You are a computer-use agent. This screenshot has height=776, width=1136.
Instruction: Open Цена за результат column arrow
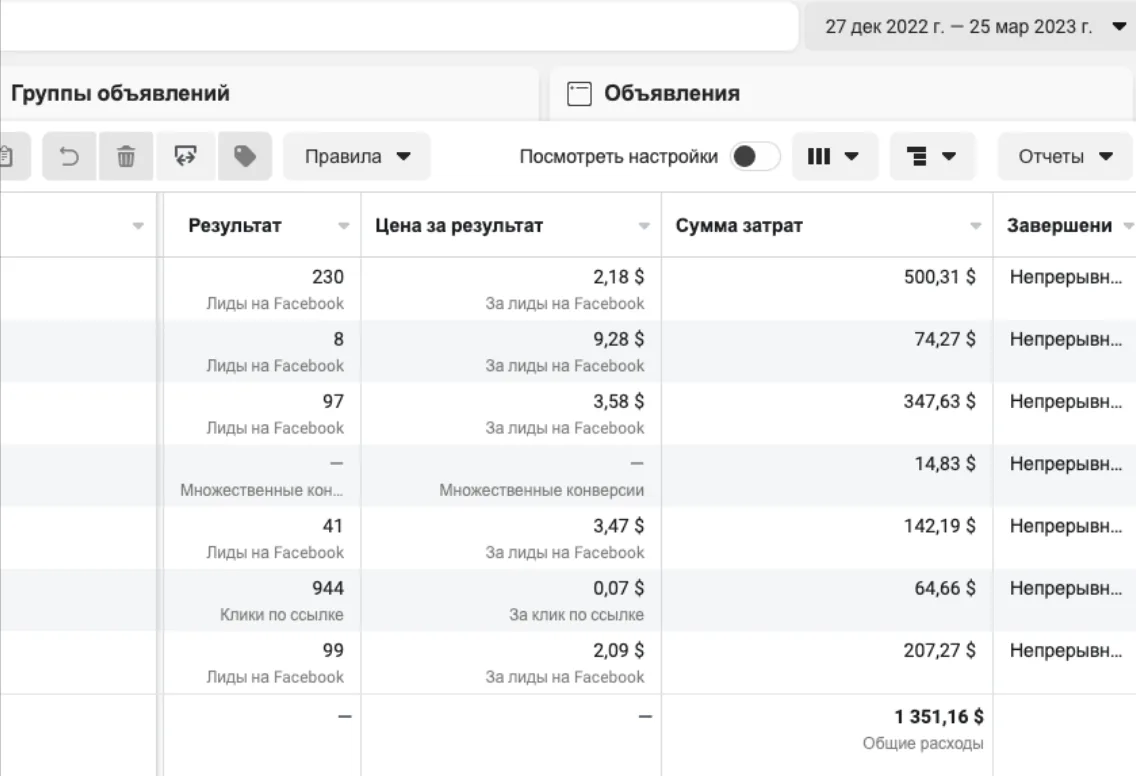click(x=643, y=226)
